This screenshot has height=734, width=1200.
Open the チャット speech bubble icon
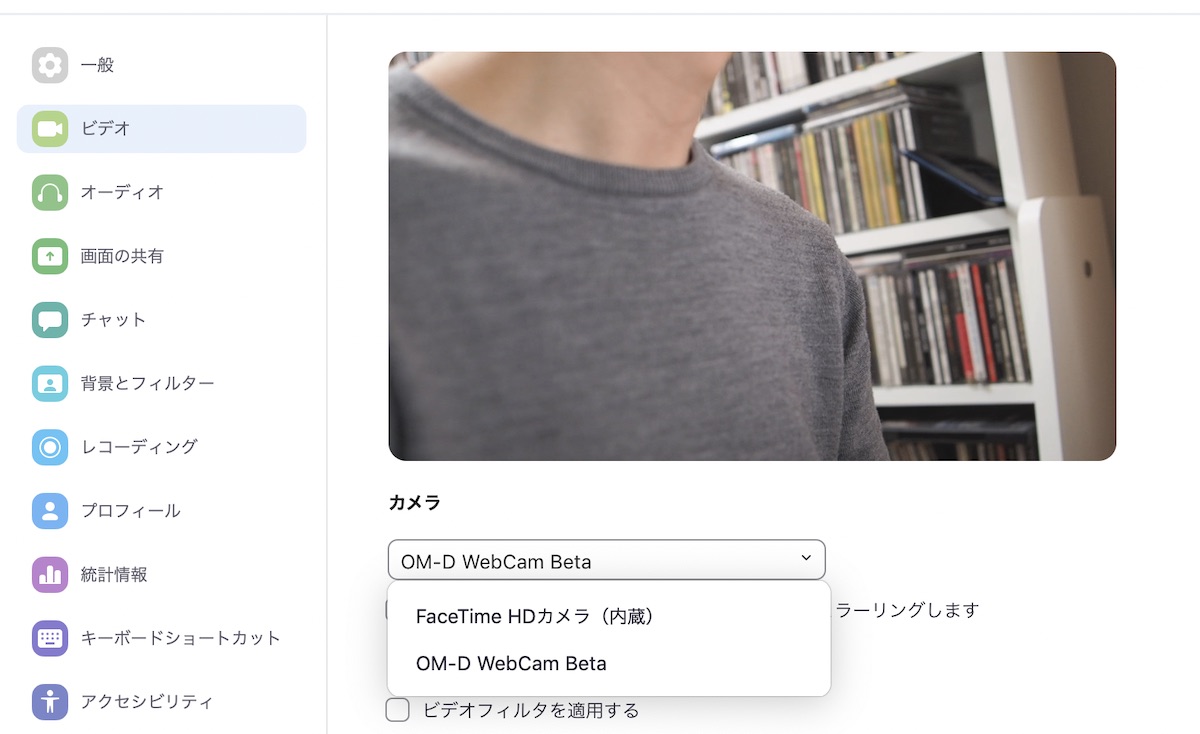click(x=50, y=320)
